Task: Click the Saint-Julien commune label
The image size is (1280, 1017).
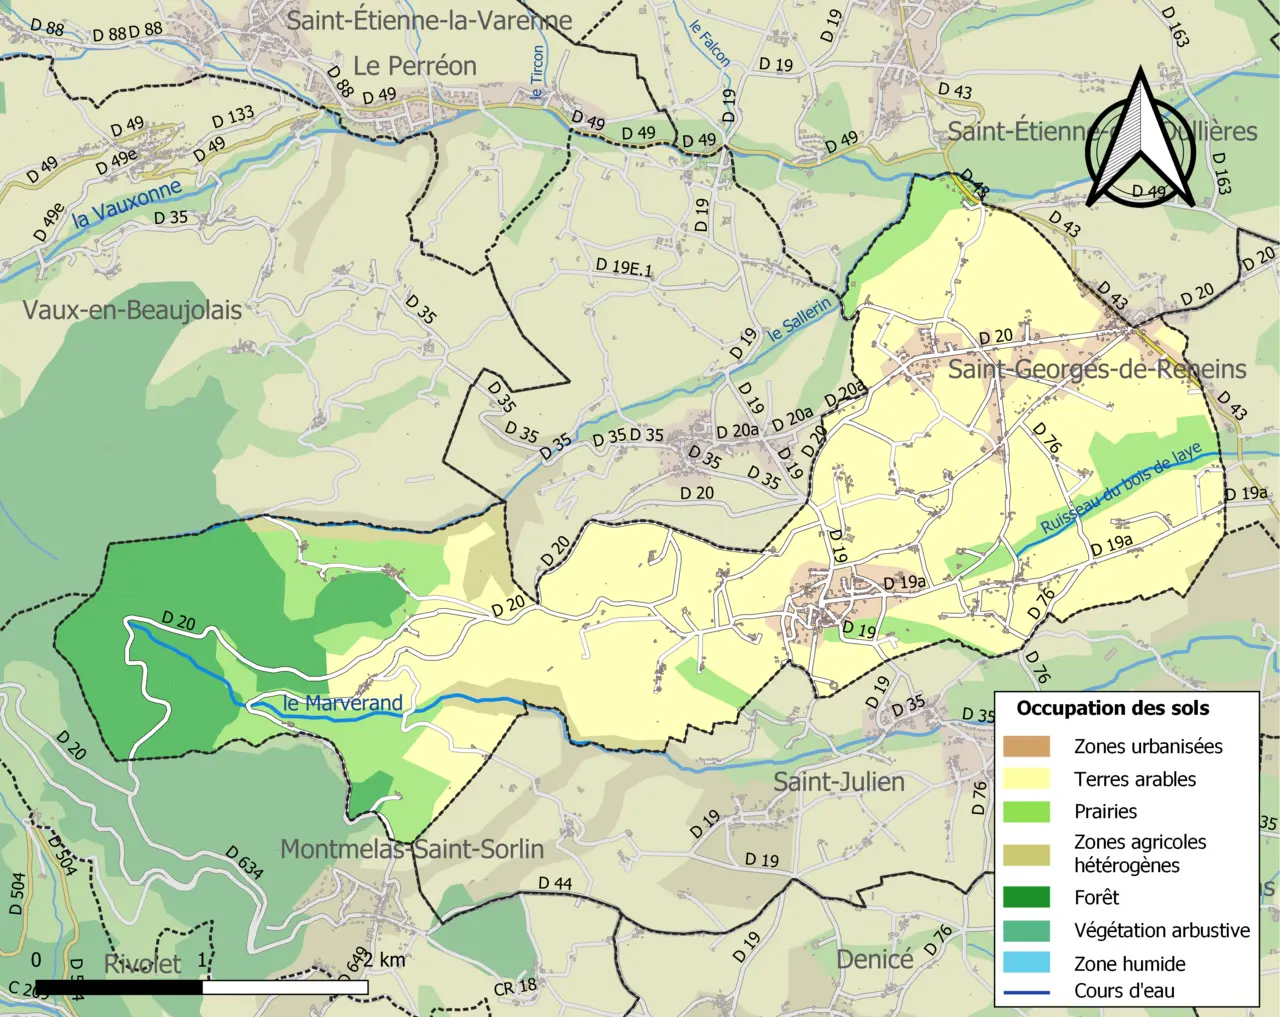Action: coord(839,782)
